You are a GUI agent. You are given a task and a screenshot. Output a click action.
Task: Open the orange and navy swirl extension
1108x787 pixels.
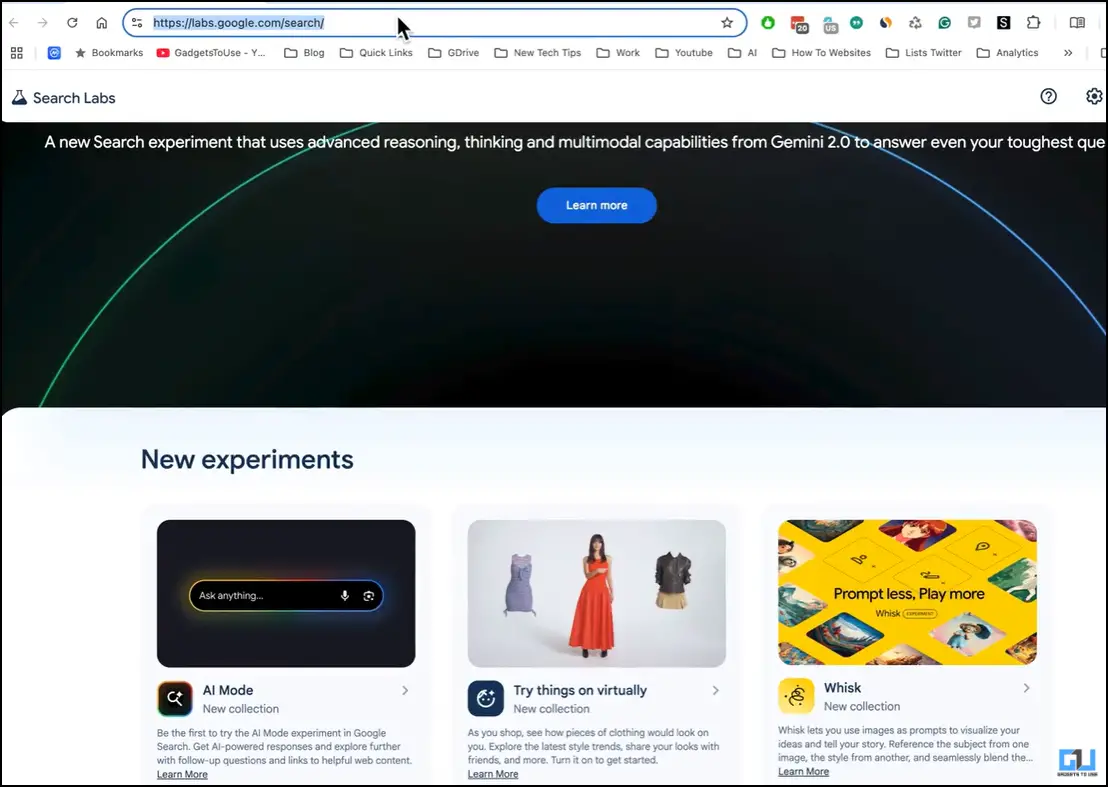click(x=885, y=23)
